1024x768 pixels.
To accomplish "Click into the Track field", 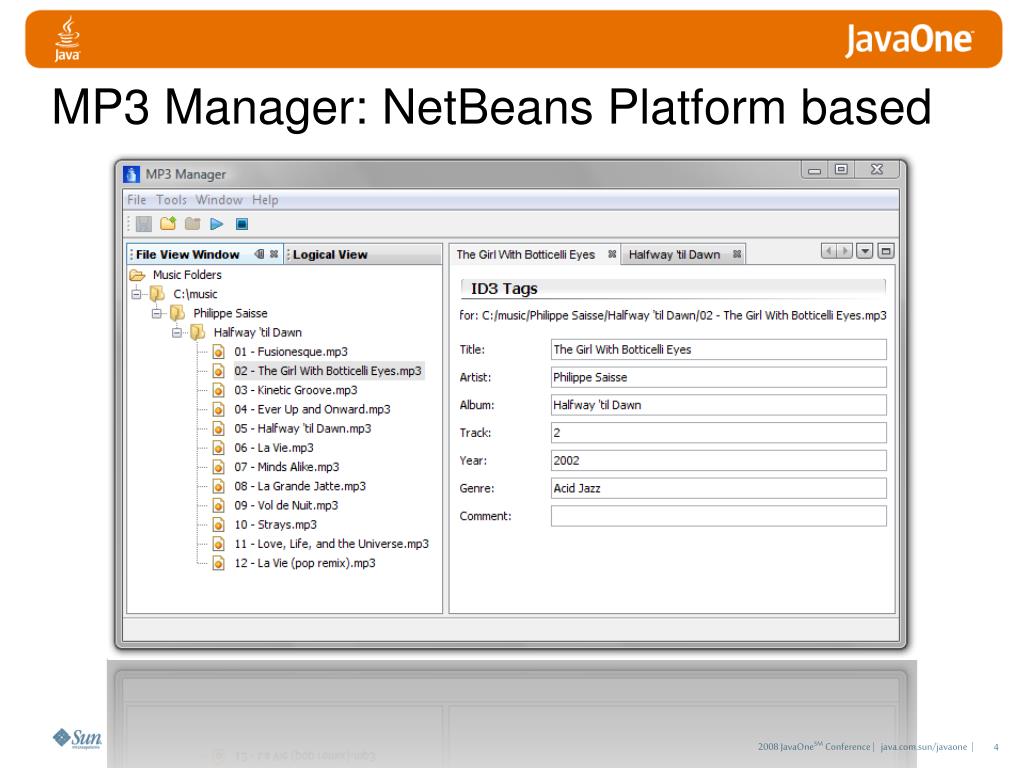I will (718, 432).
